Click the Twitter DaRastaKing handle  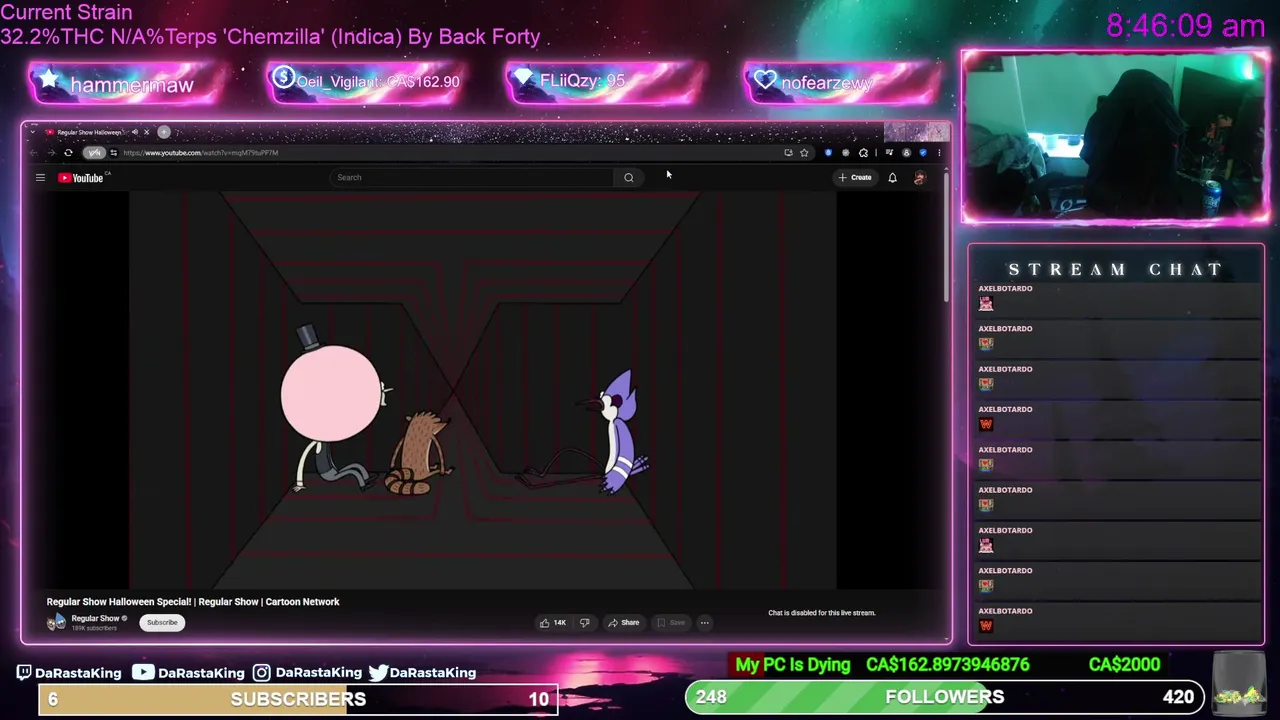[422, 673]
